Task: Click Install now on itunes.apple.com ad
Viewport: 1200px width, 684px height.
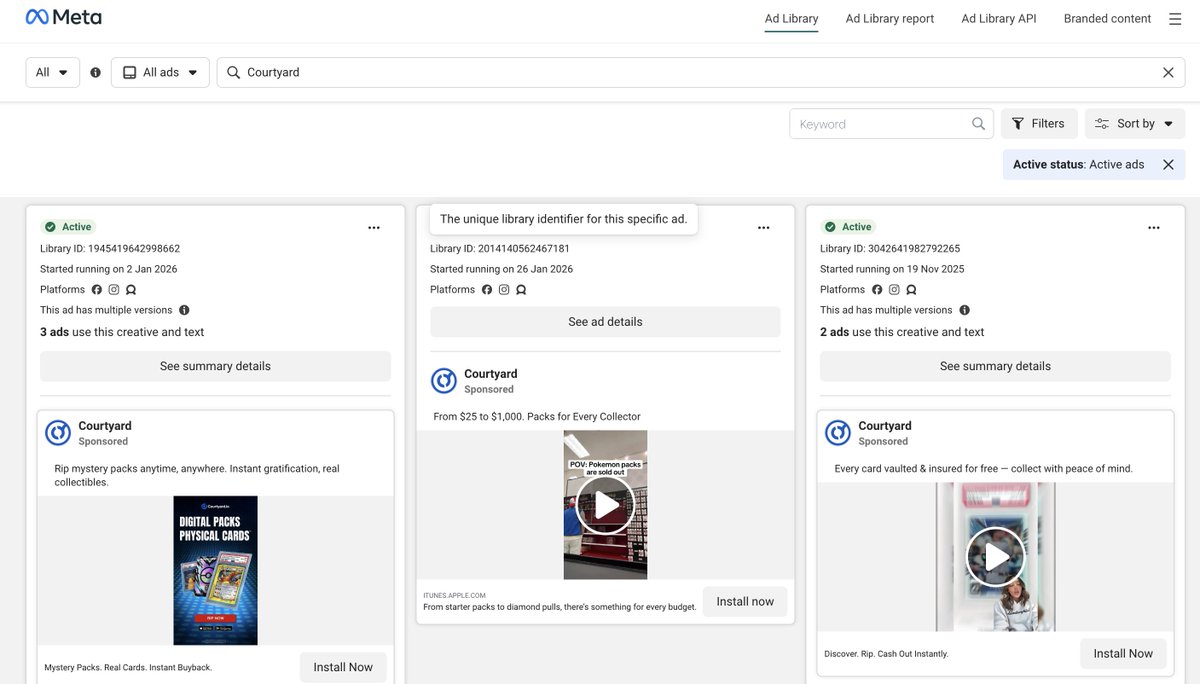Action: pyautogui.click(x=745, y=602)
